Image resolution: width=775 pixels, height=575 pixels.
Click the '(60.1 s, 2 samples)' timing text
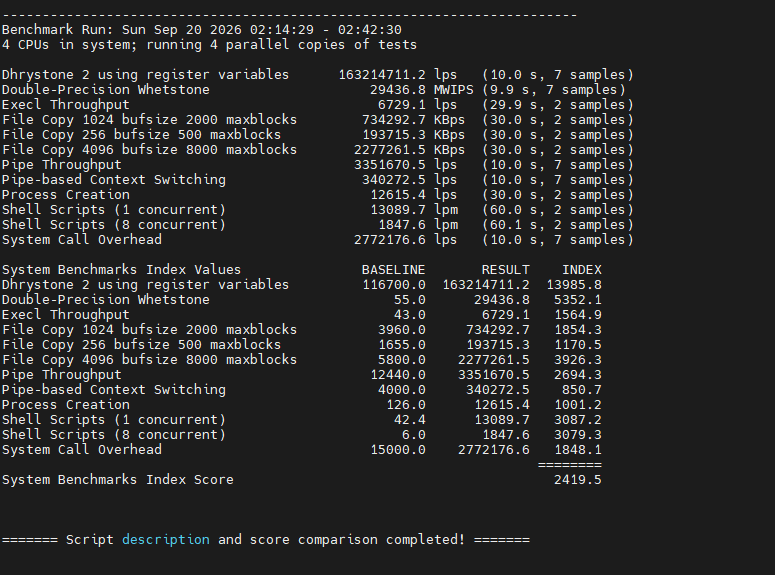558,224
